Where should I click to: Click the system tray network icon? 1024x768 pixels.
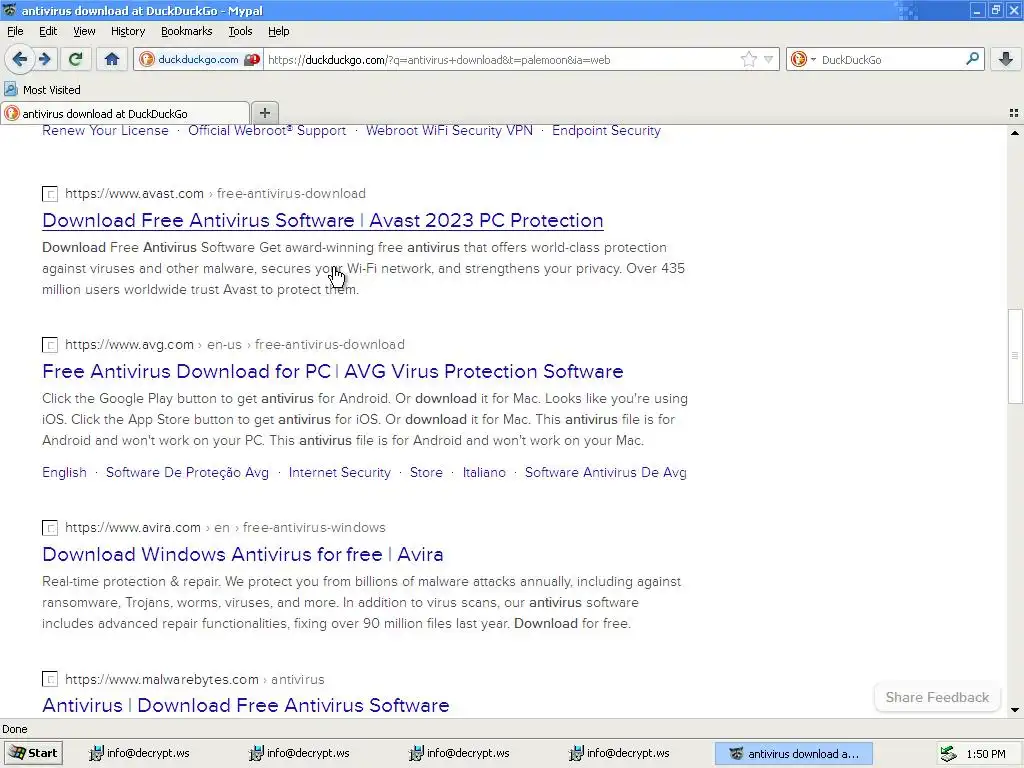(949, 754)
